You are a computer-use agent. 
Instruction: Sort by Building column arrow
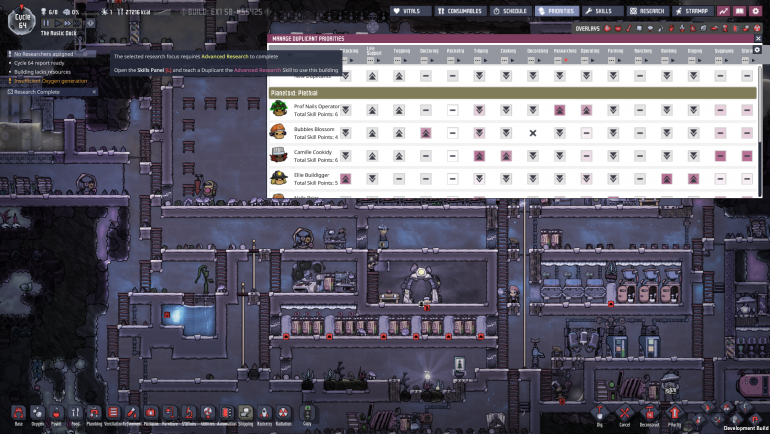(673, 60)
